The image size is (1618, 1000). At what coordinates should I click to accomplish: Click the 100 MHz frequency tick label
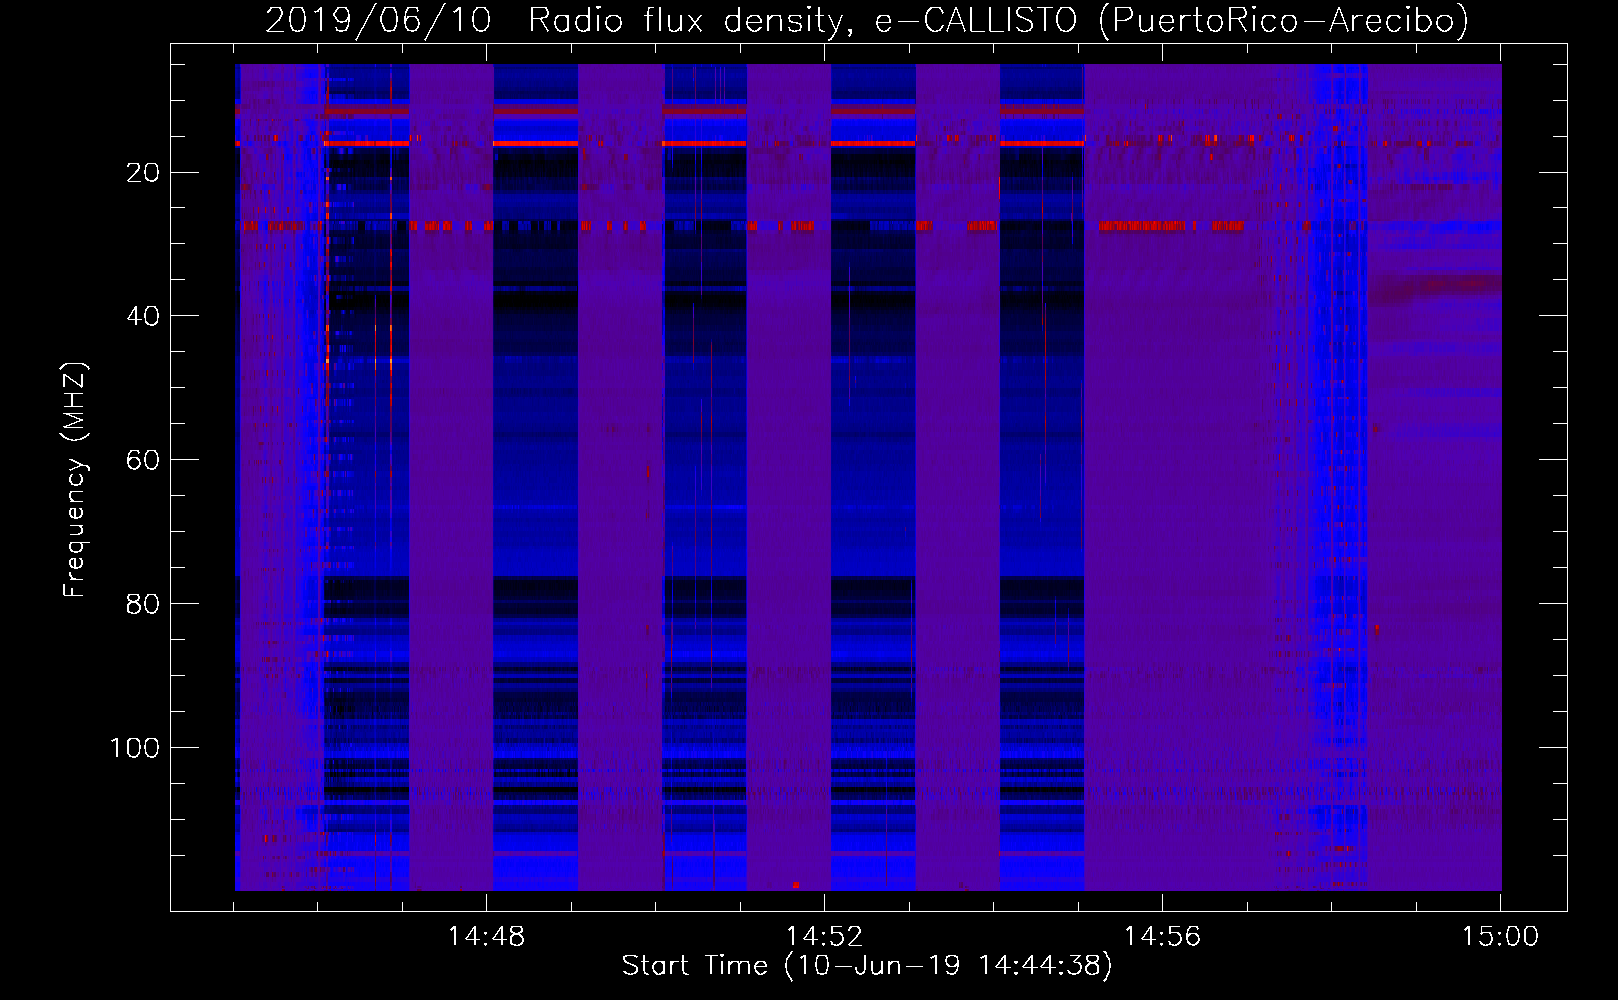click(x=134, y=748)
